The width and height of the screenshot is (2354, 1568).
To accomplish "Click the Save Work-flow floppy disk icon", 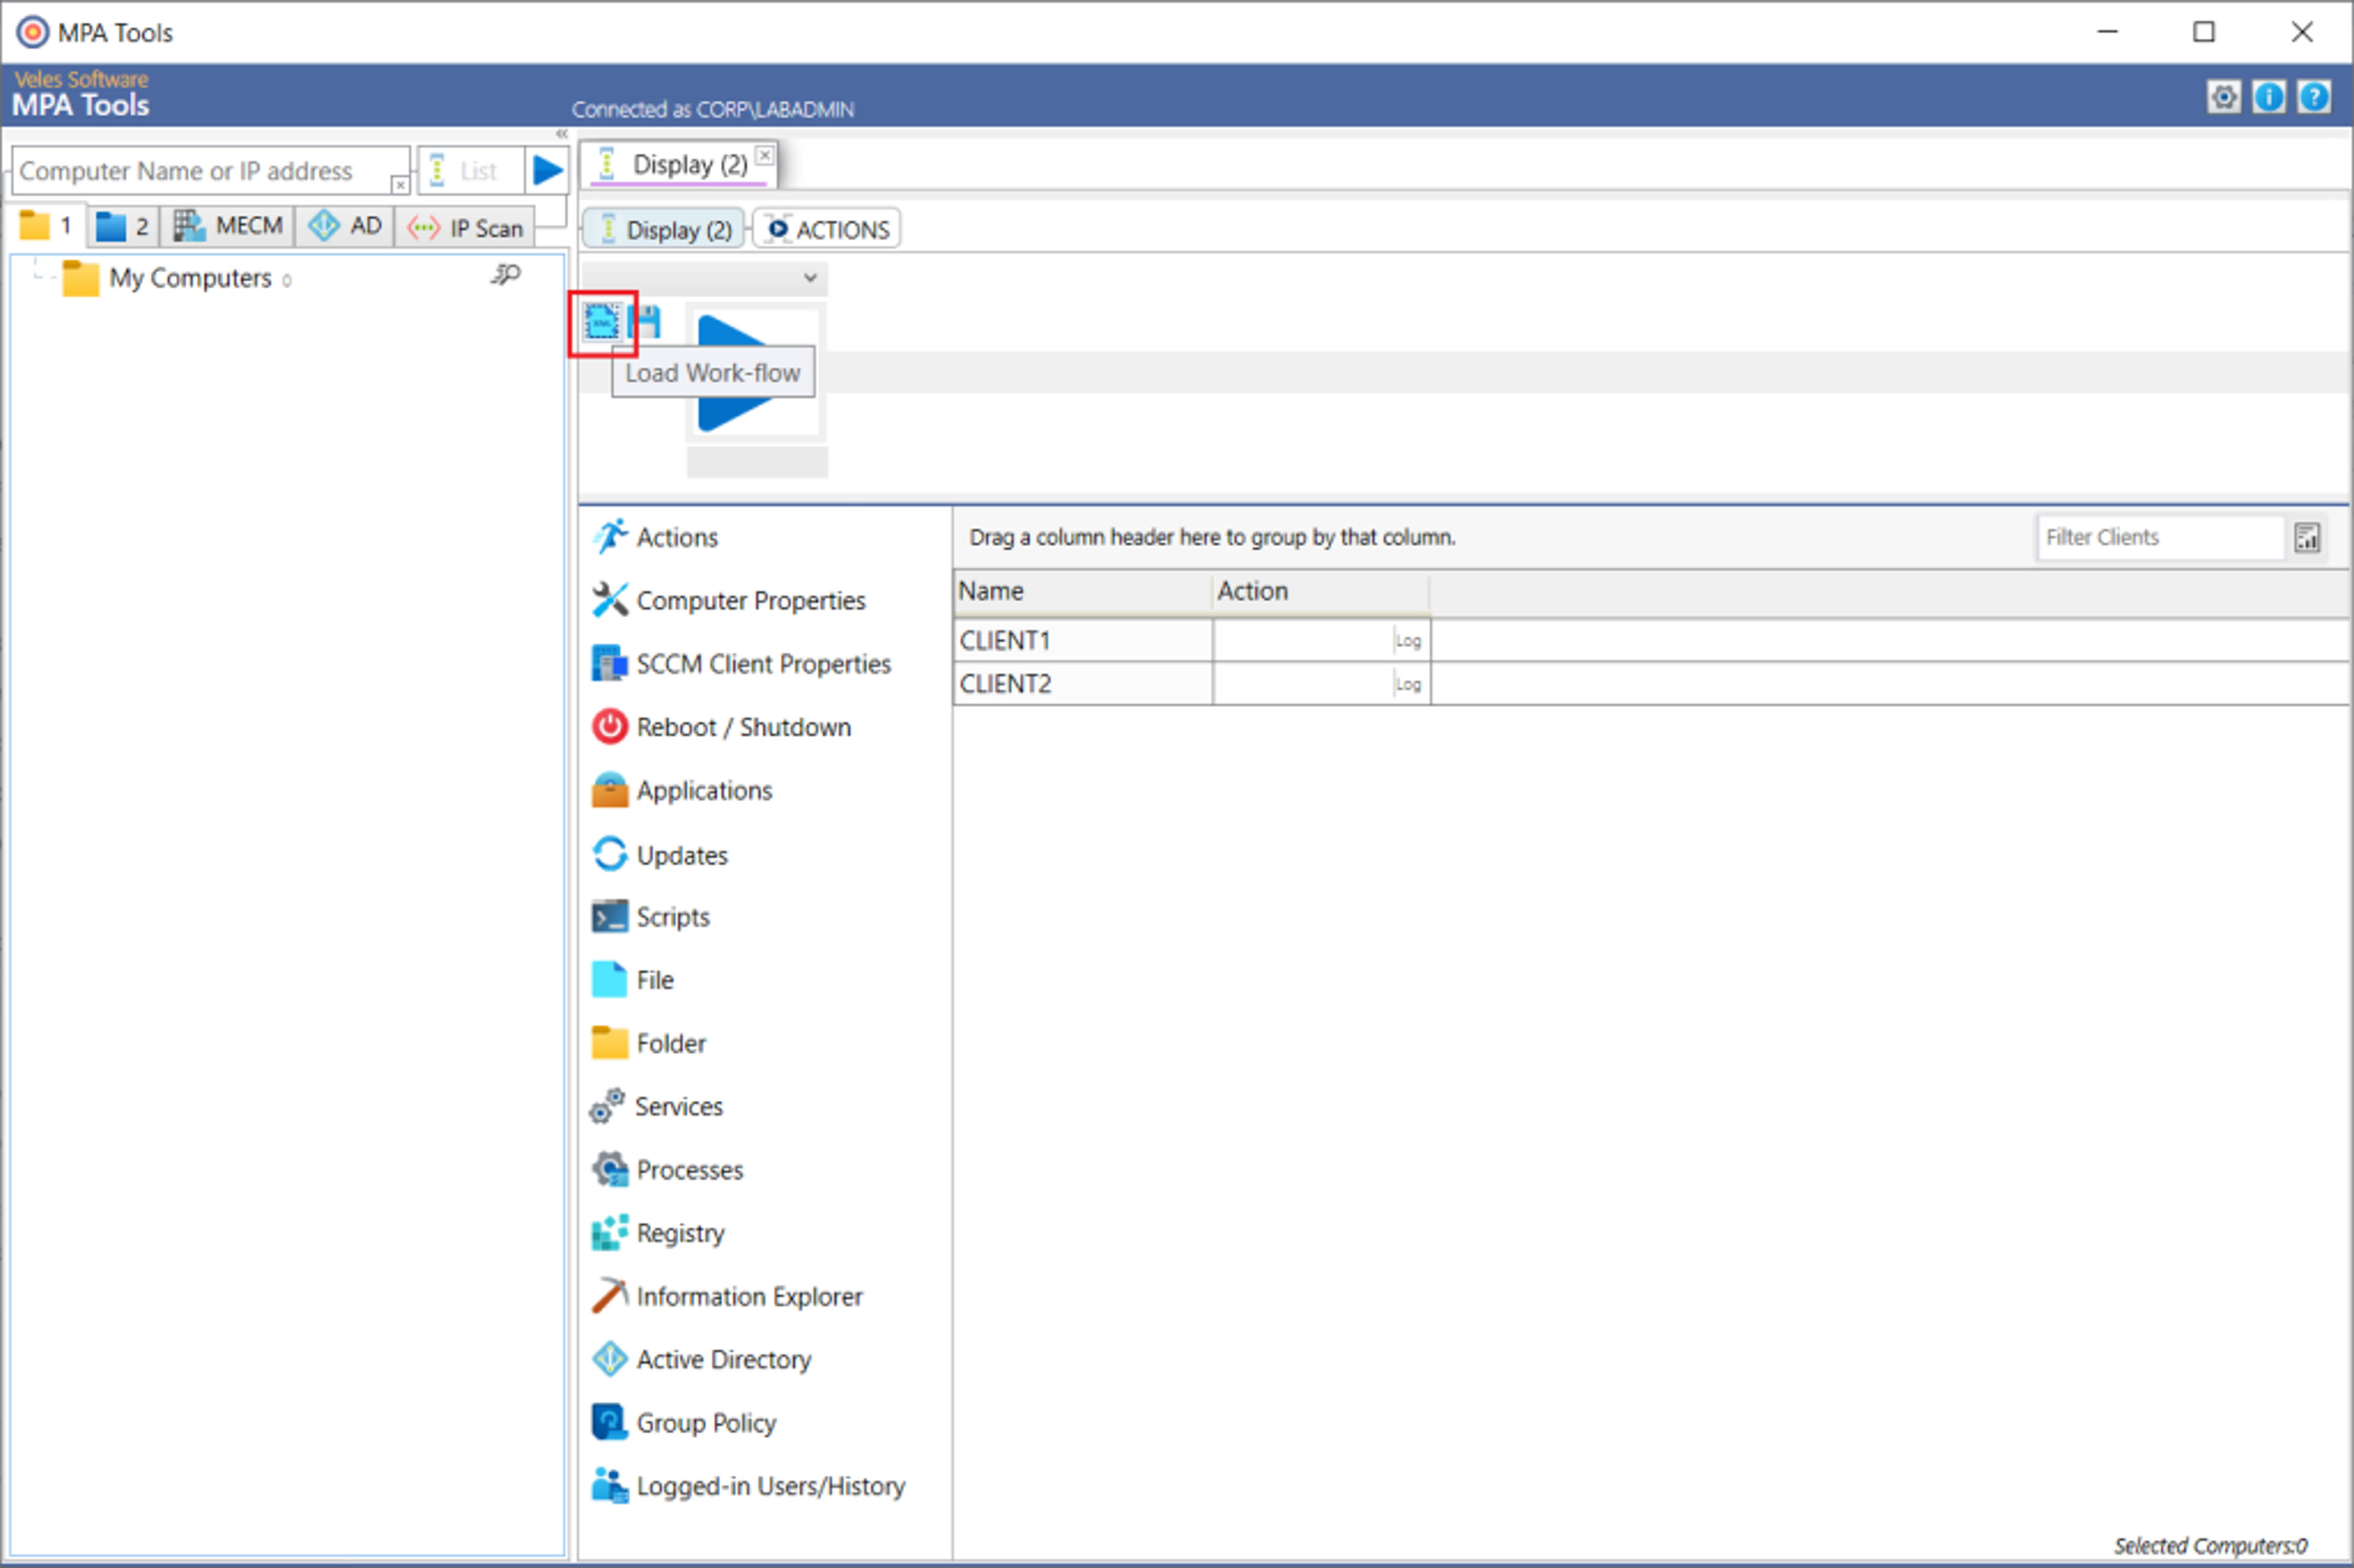I will coord(646,322).
